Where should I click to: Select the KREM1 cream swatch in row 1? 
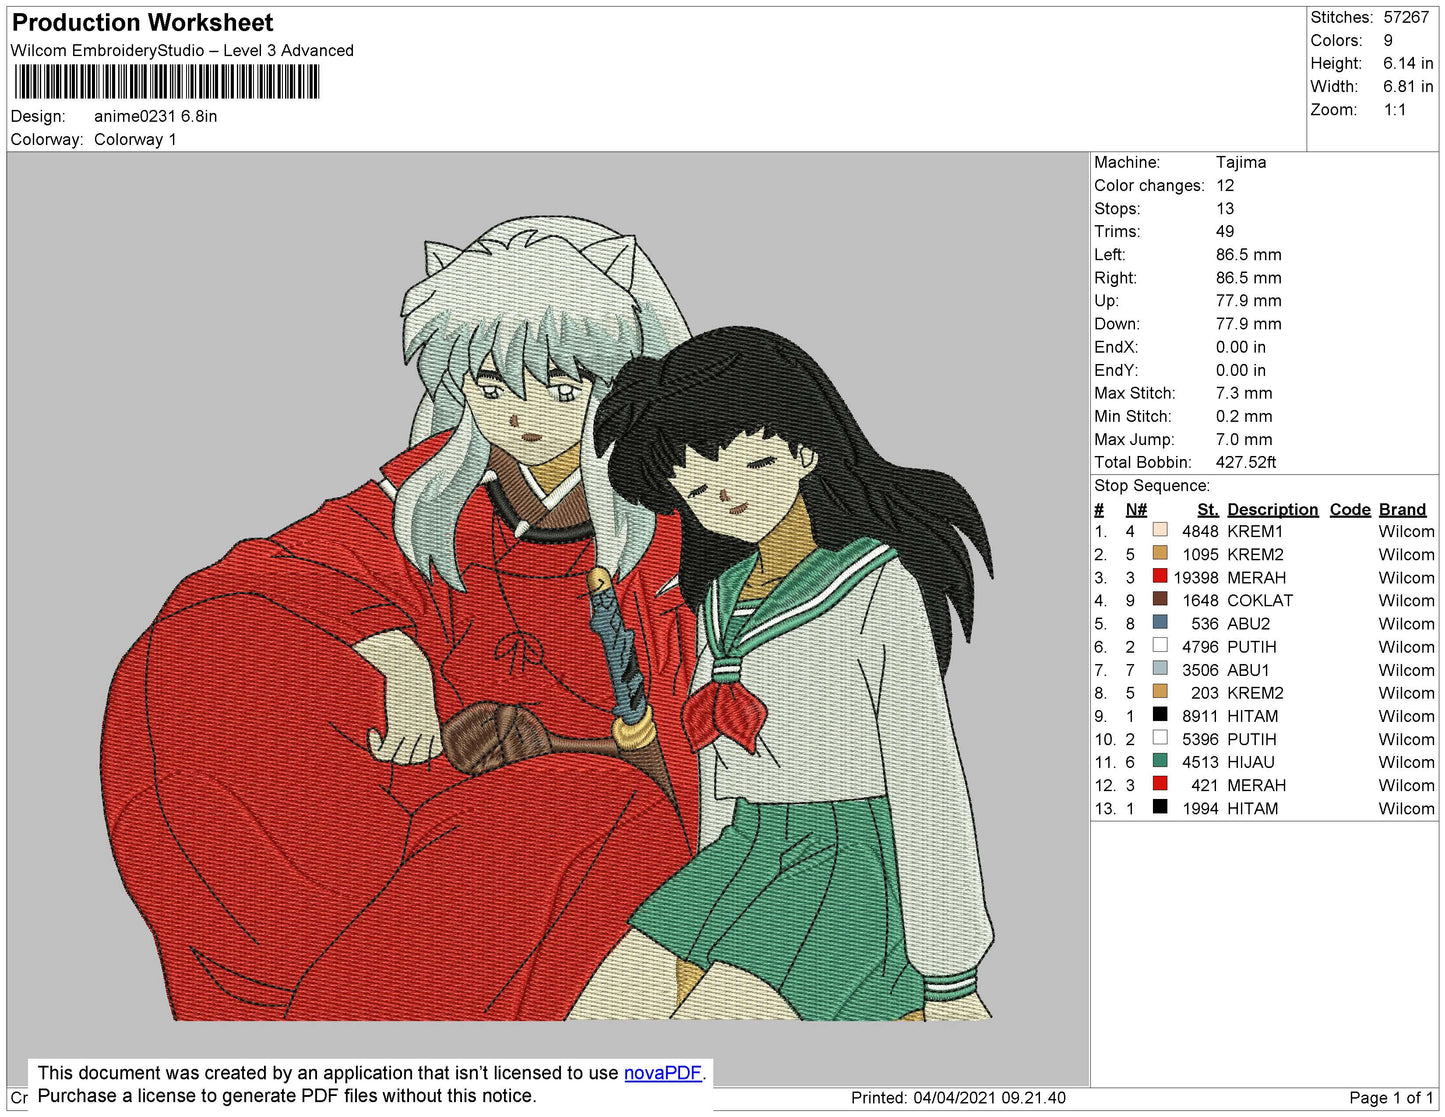pos(1160,530)
